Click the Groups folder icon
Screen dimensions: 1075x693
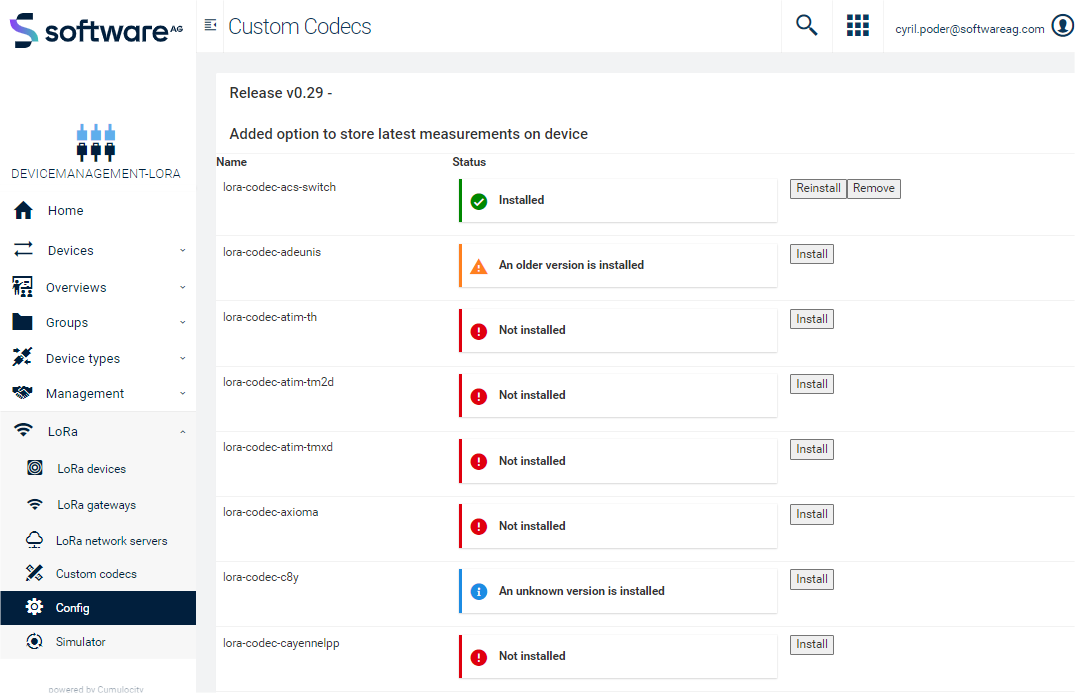tap(23, 321)
